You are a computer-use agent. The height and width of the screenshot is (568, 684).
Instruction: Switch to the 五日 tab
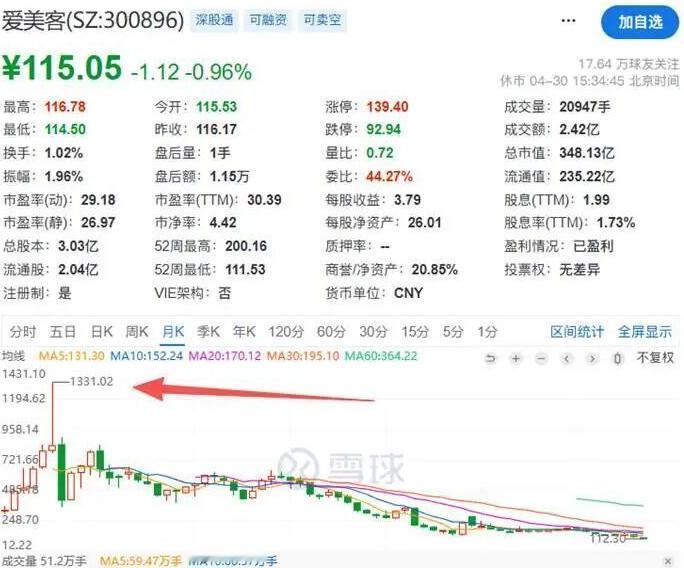[x=62, y=332]
